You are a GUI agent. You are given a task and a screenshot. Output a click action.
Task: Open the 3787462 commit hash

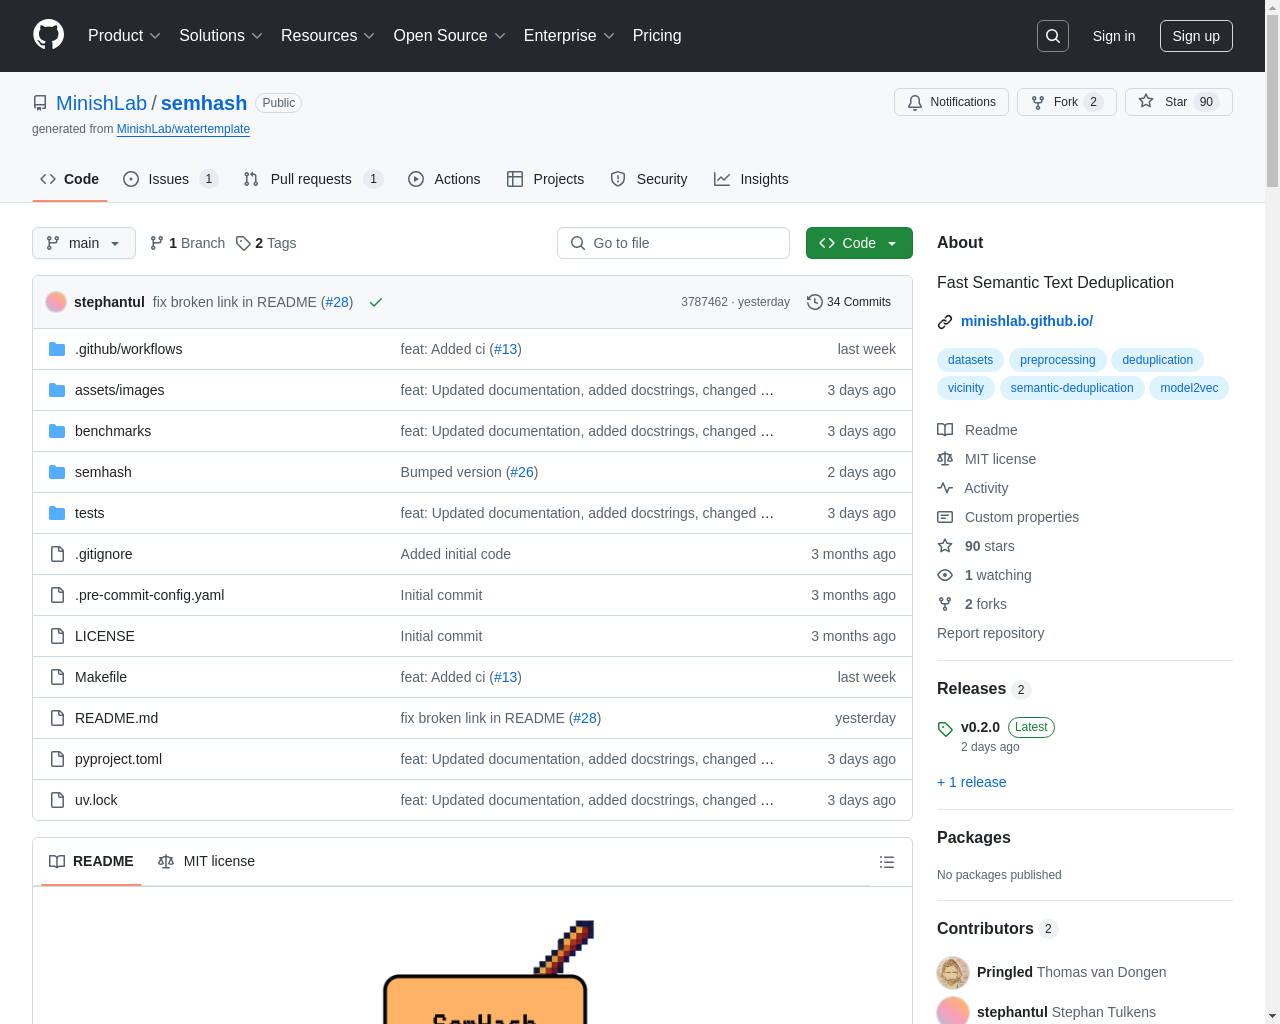click(704, 302)
